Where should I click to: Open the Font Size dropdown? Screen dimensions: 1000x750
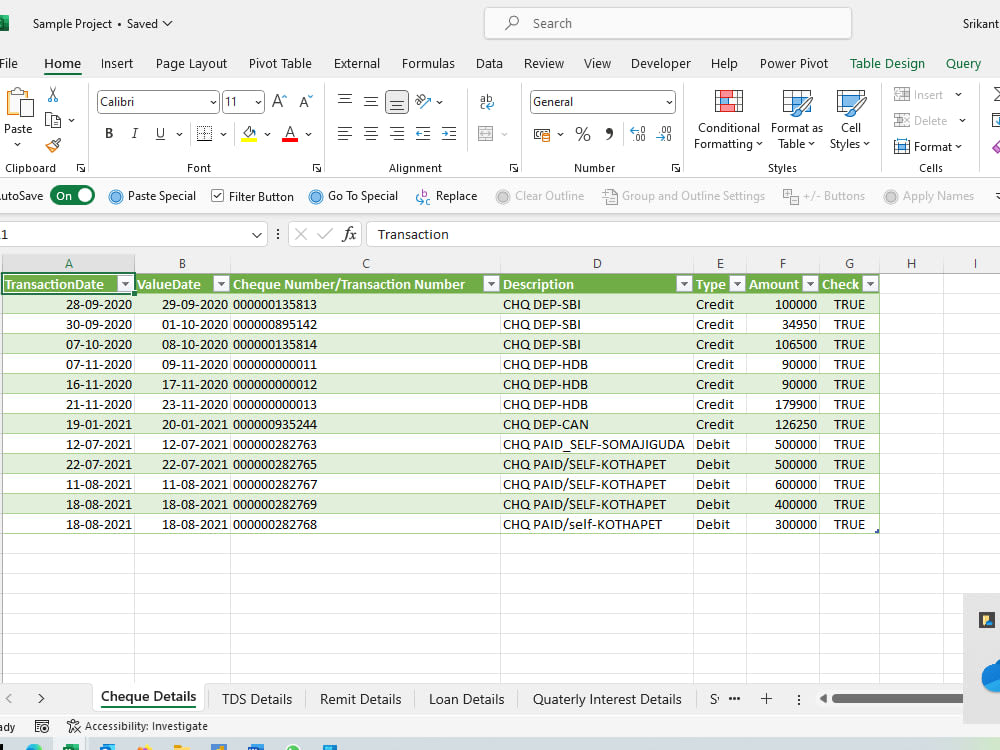click(260, 101)
